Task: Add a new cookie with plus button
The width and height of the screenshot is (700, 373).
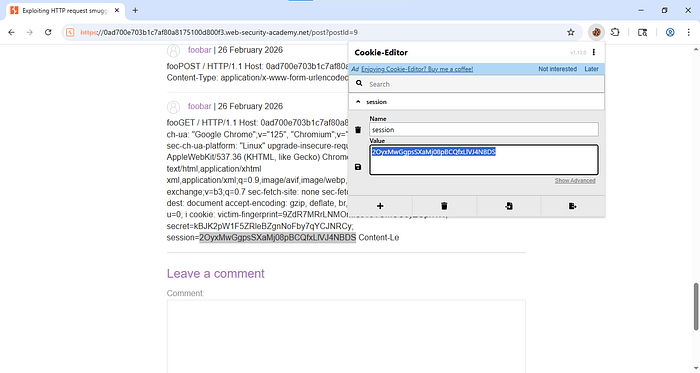Action: (x=380, y=206)
